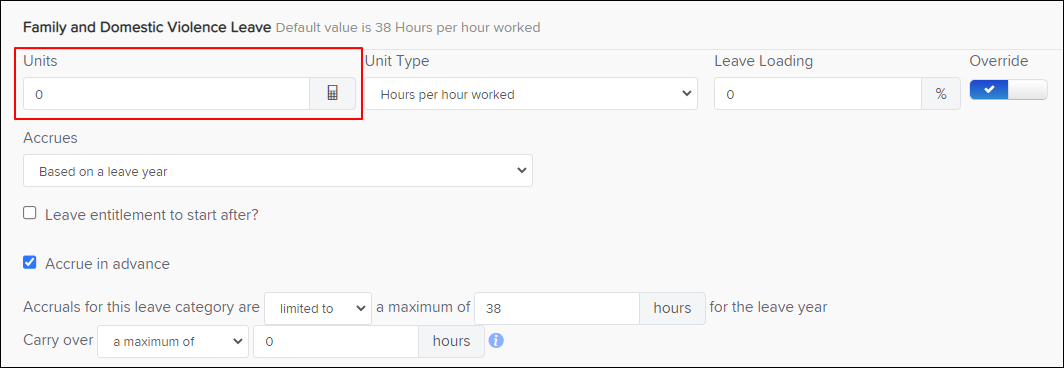Open the Carry over 'a maximum of' dropdown

click(173, 342)
